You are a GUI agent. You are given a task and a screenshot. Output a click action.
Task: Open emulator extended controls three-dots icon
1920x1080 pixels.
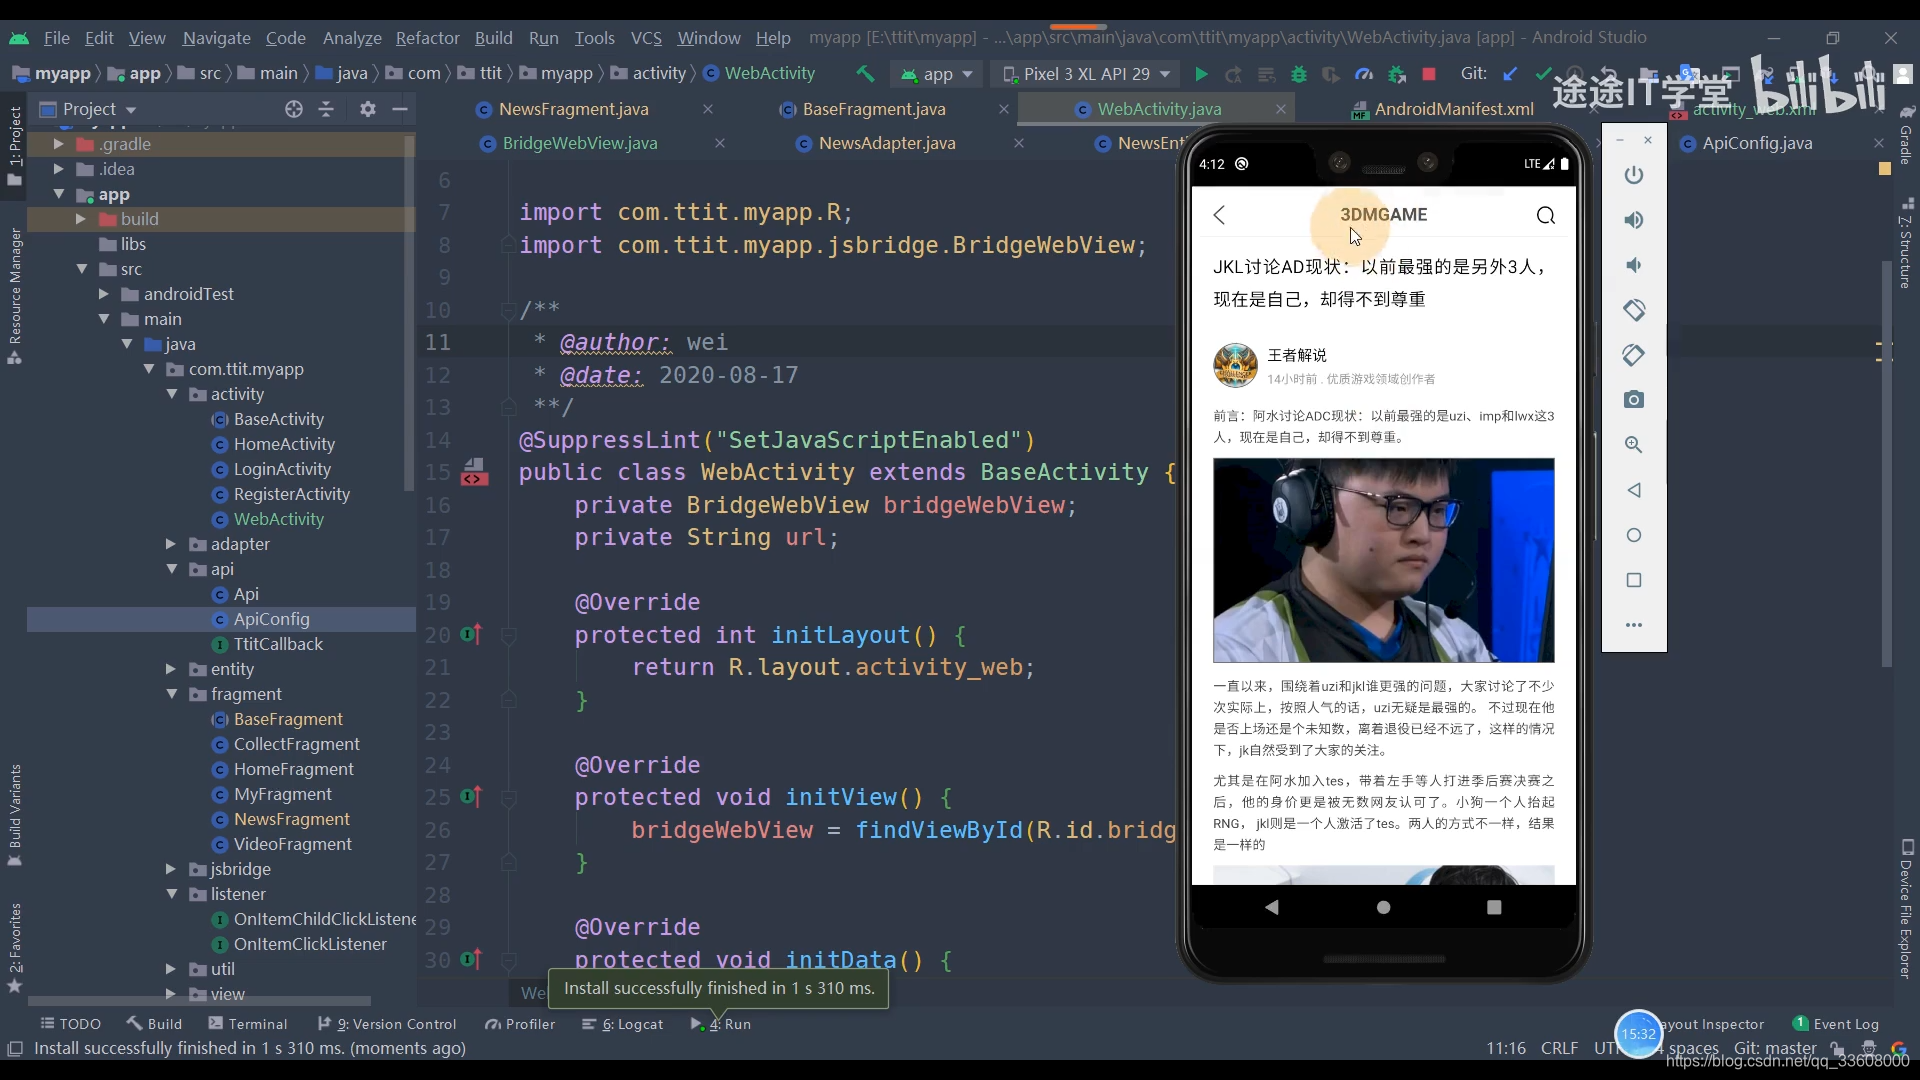[x=1634, y=625]
